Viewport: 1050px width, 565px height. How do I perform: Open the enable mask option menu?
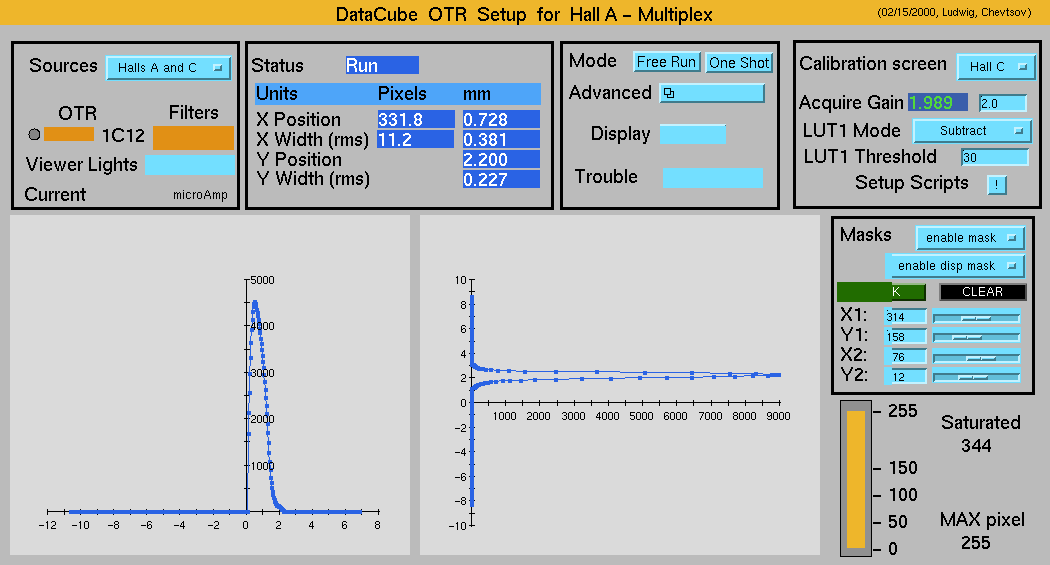click(970, 238)
